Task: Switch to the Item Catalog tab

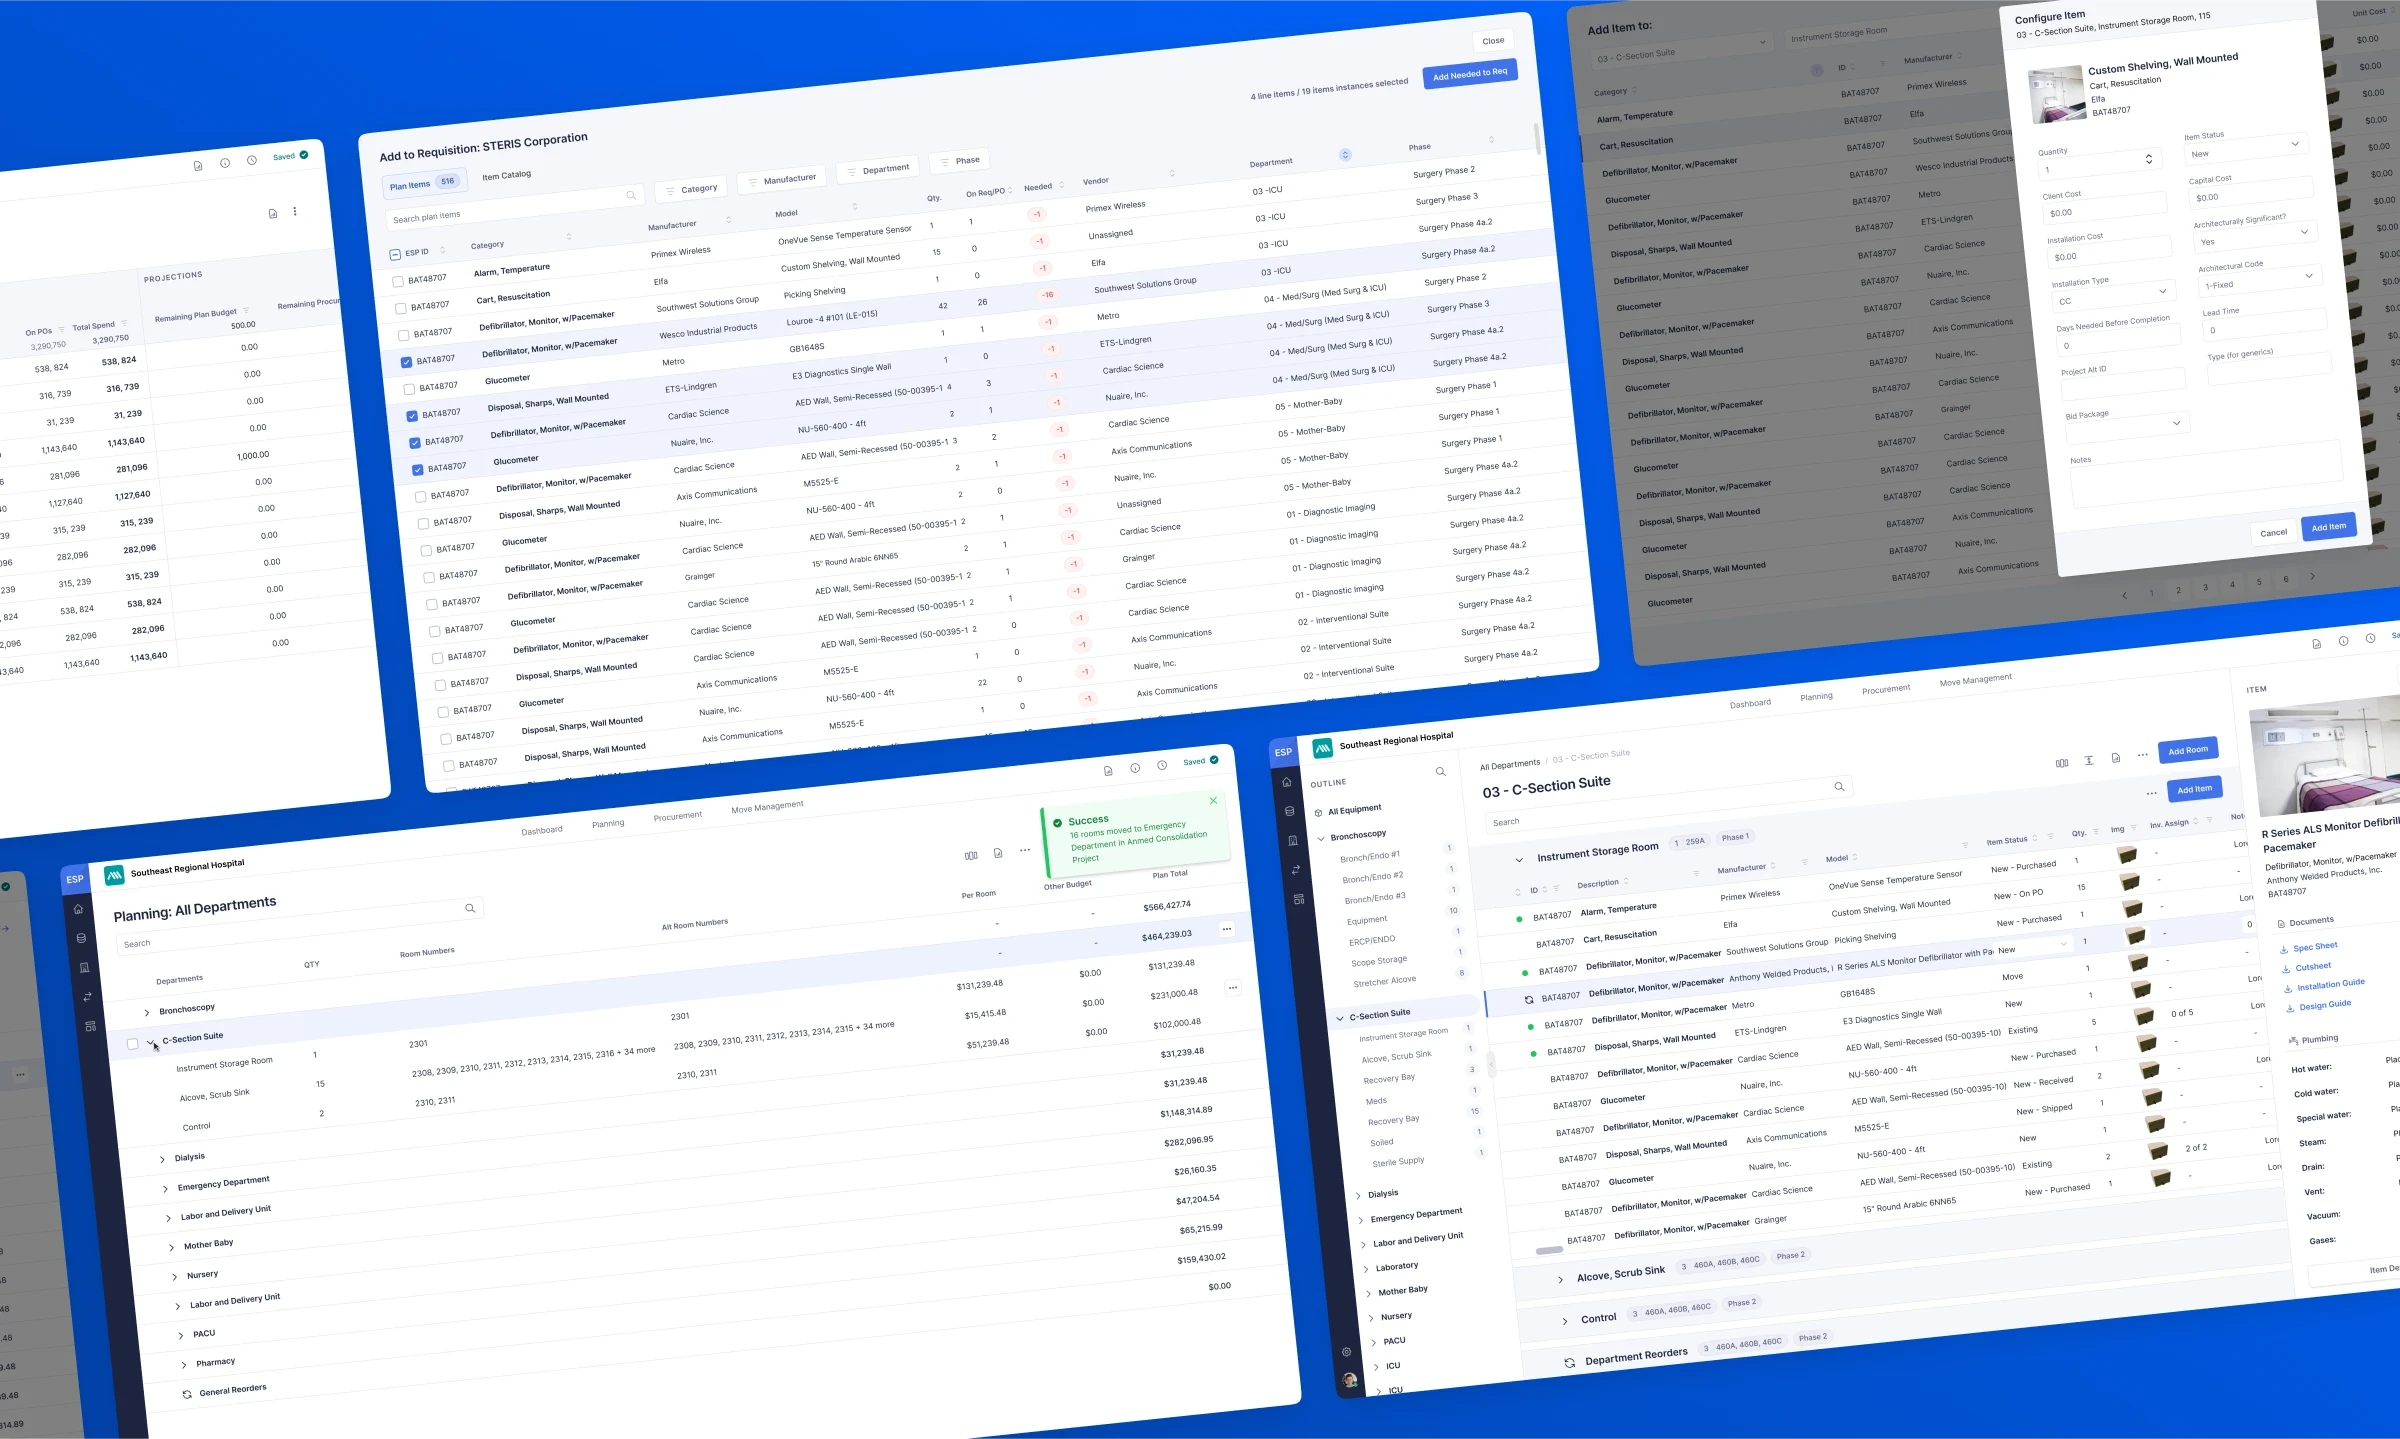Action: coord(506,176)
